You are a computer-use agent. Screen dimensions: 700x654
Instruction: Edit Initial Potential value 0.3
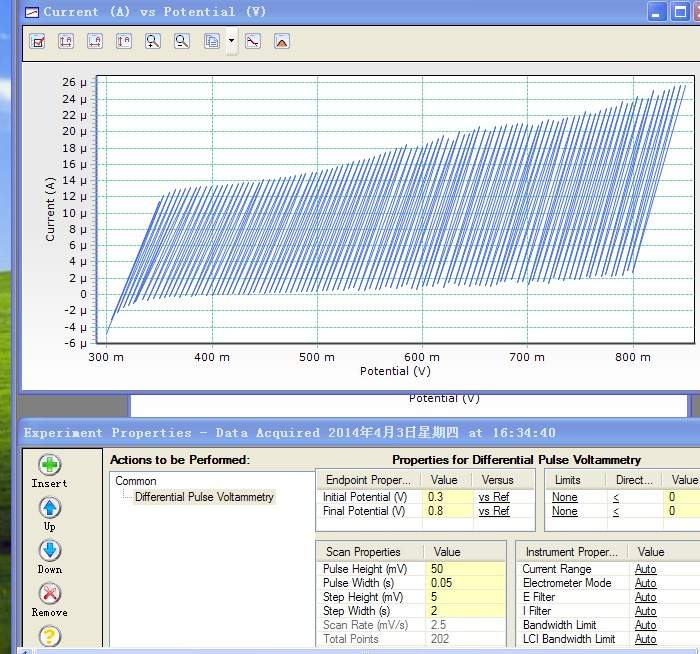(x=447, y=497)
